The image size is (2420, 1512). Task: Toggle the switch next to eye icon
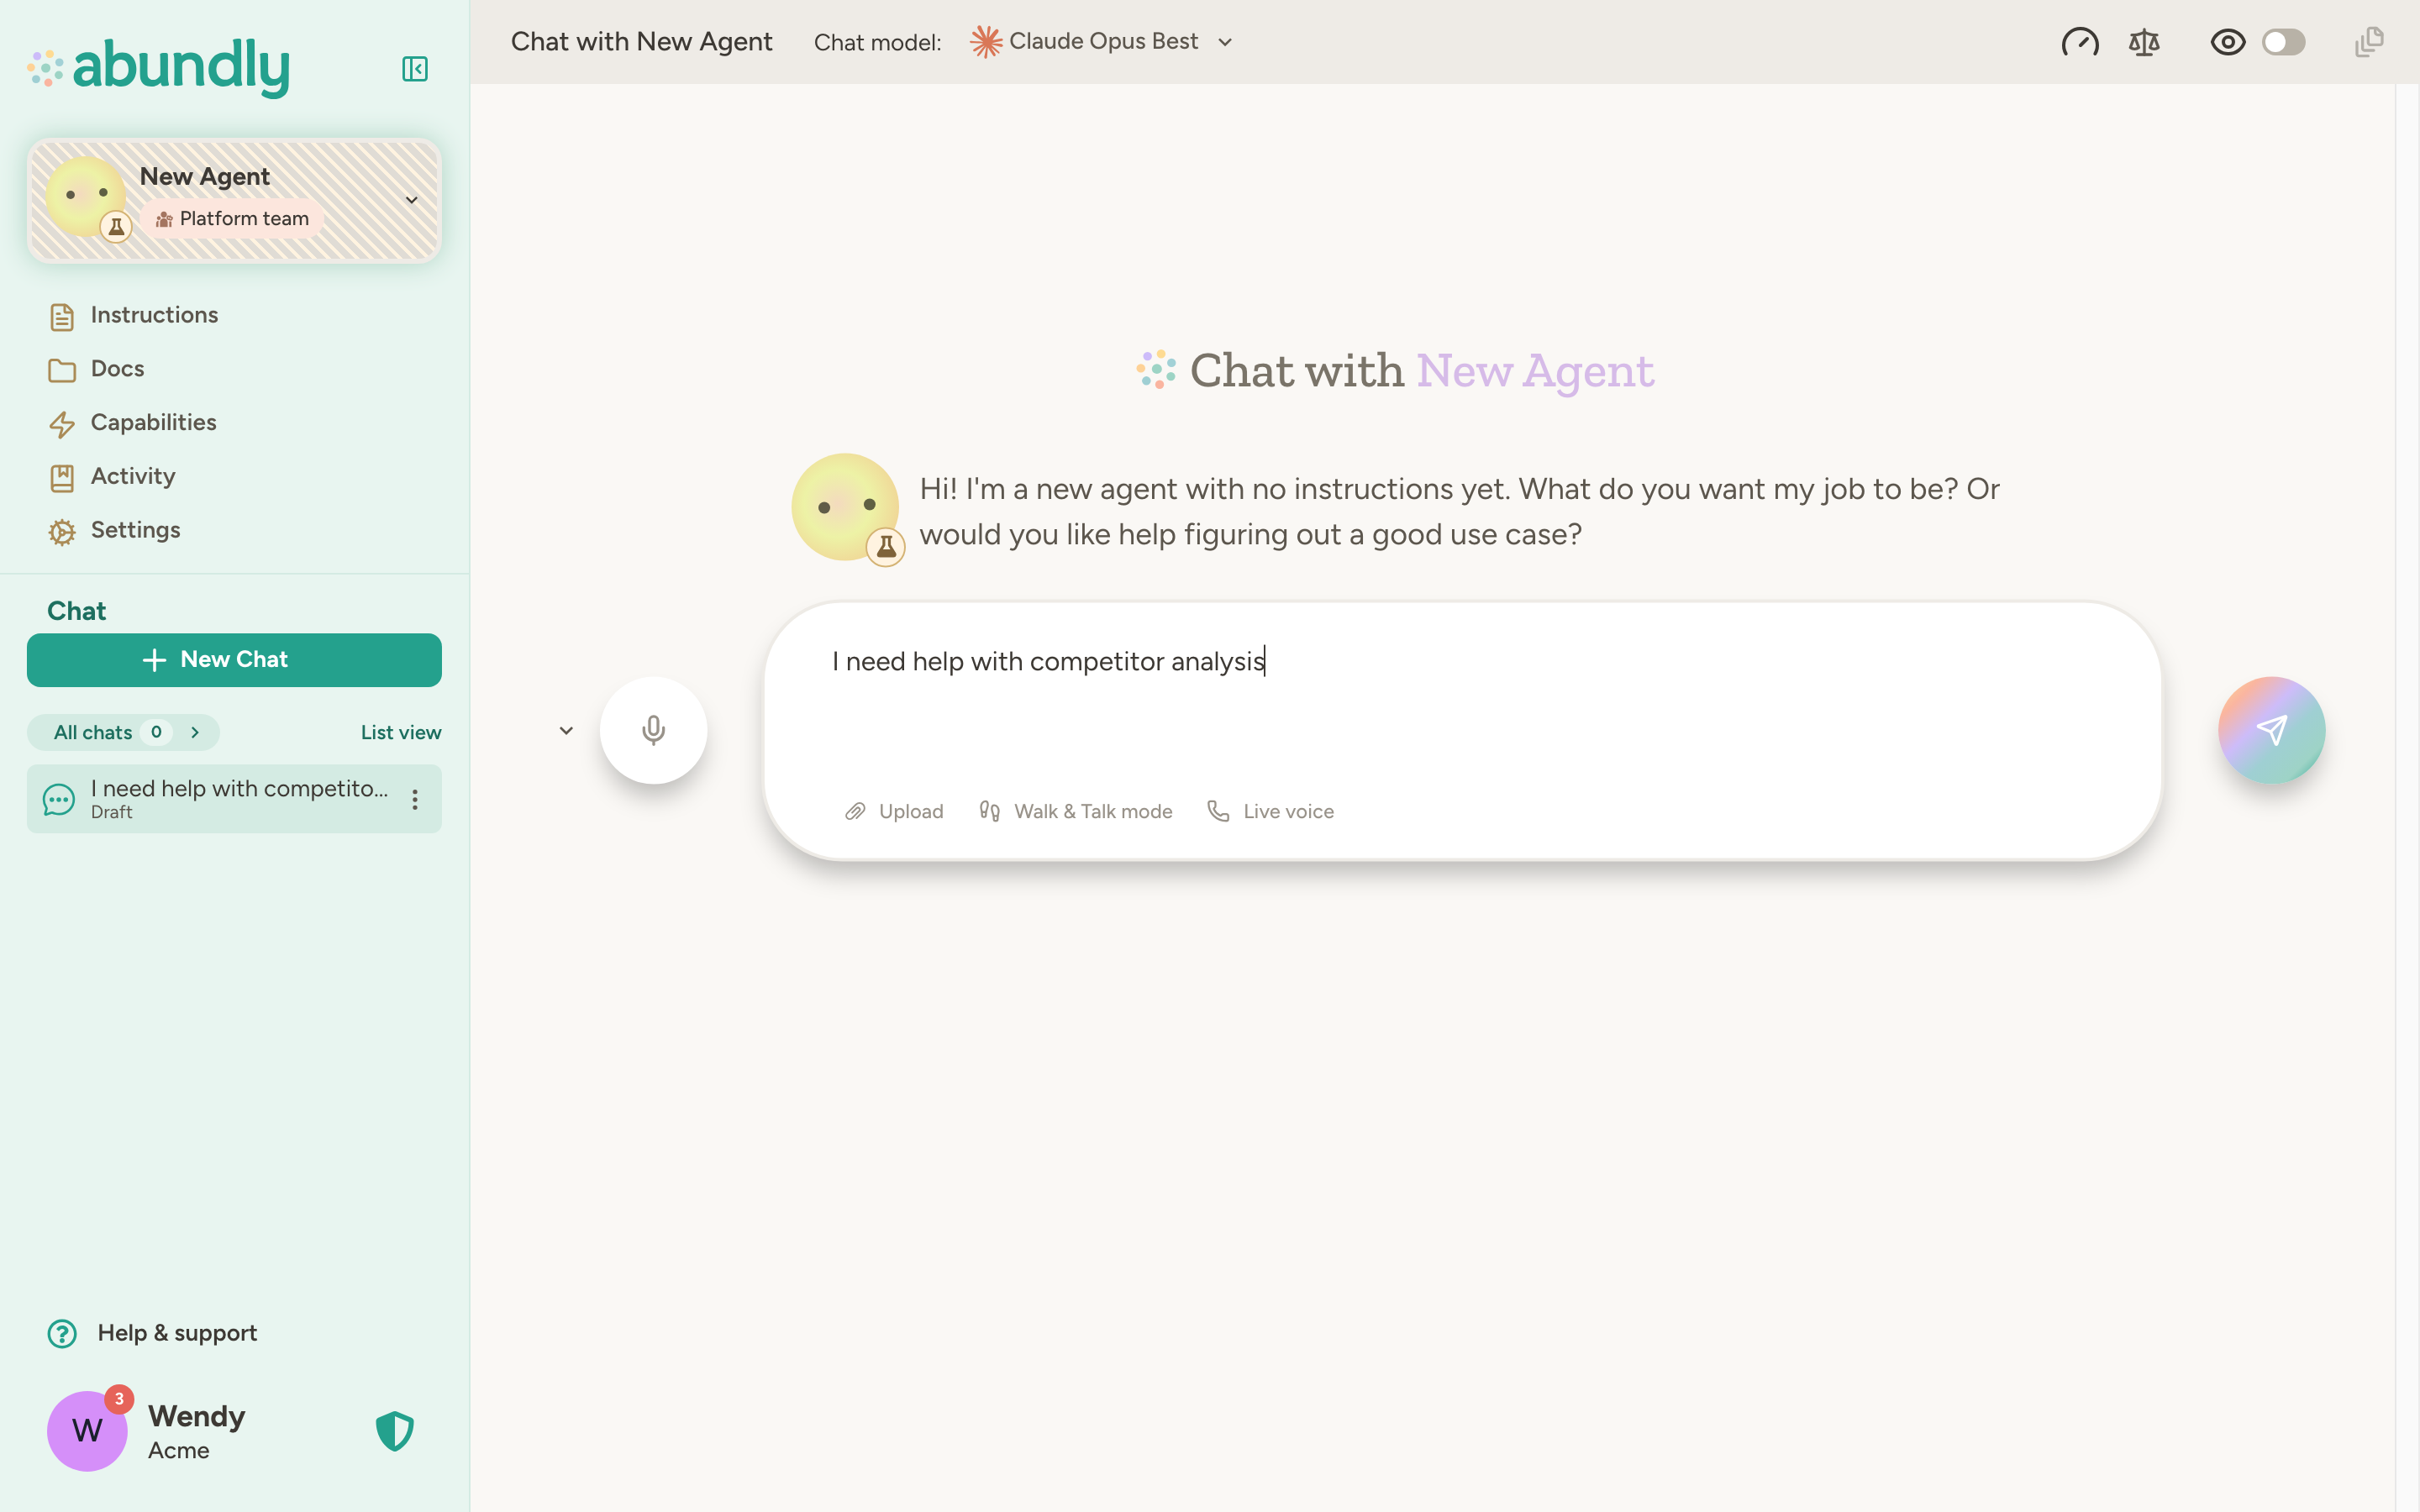(x=2284, y=42)
